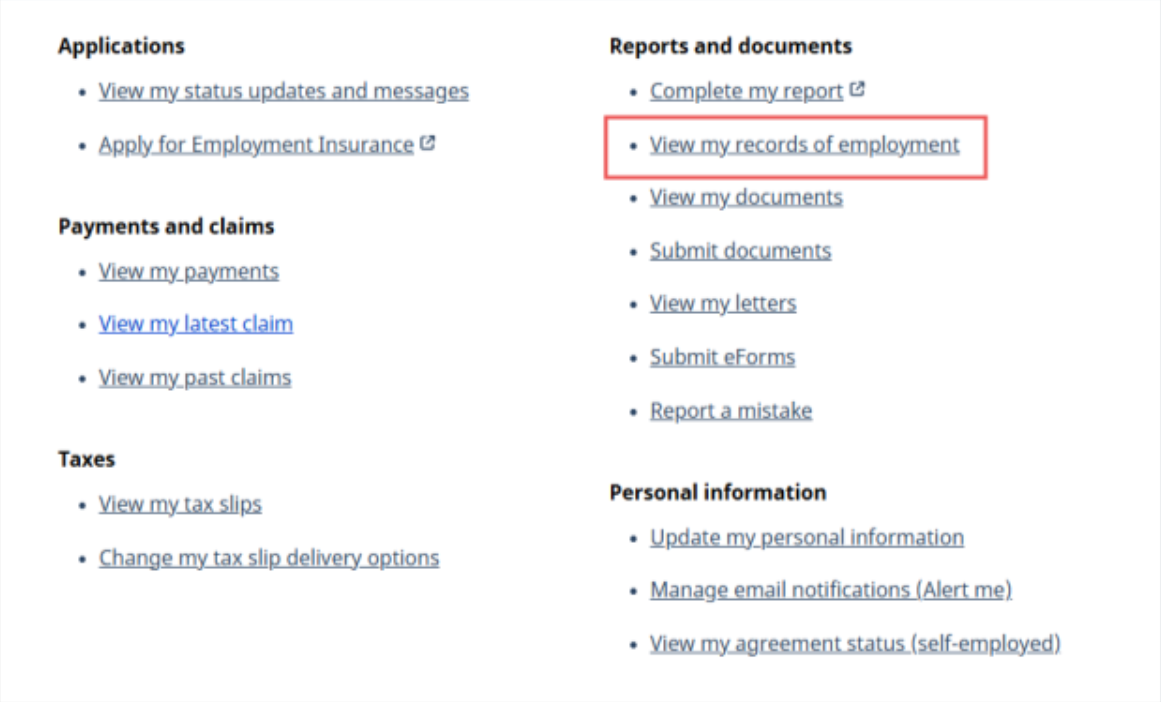Select View my latest claim link

pyautogui.click(x=195, y=325)
